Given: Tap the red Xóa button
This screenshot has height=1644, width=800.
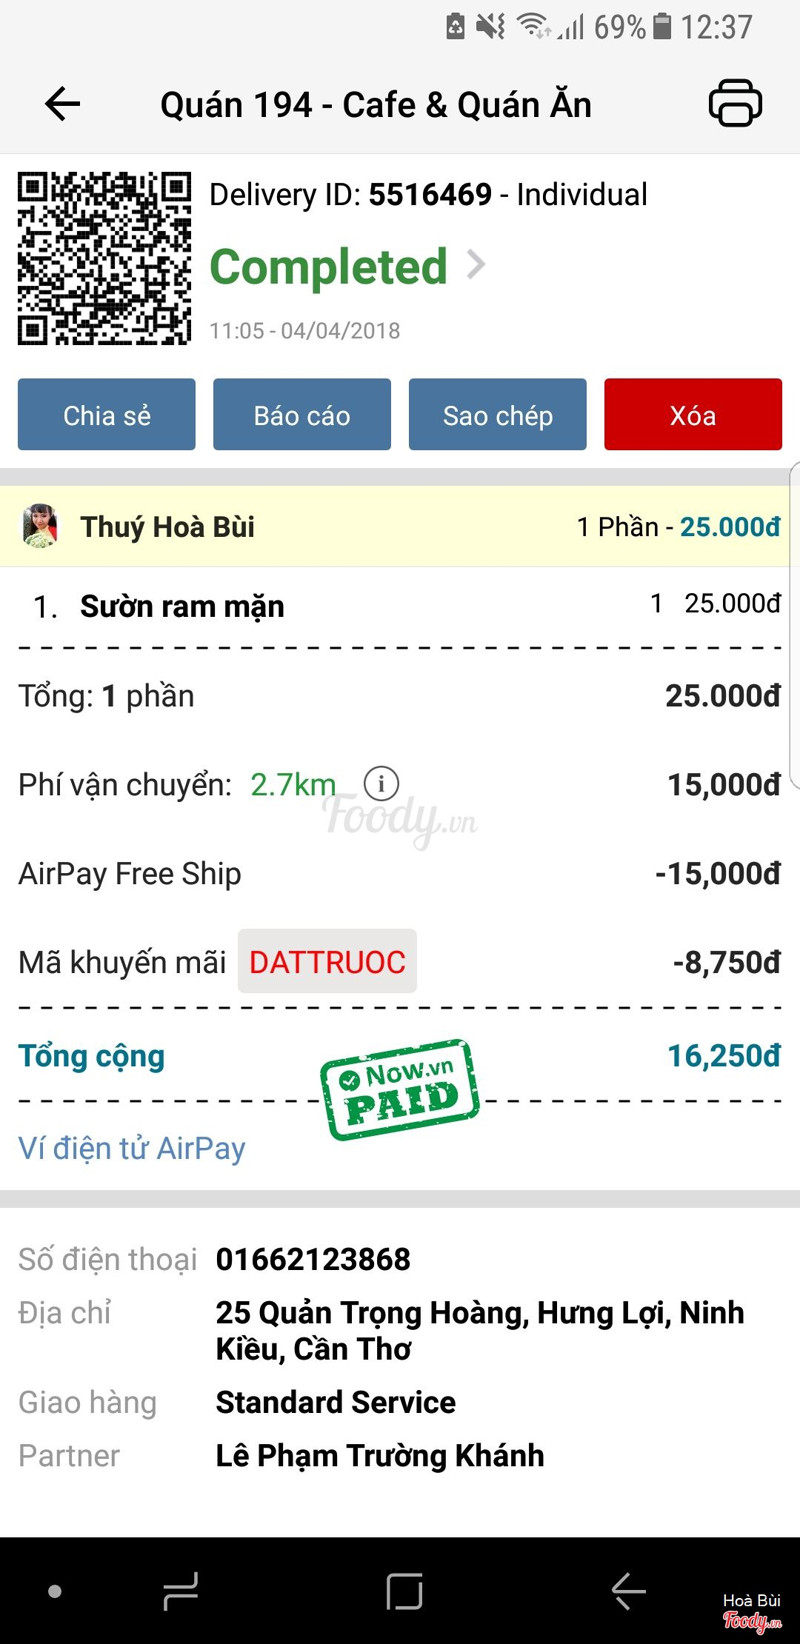Looking at the screenshot, I should (693, 415).
